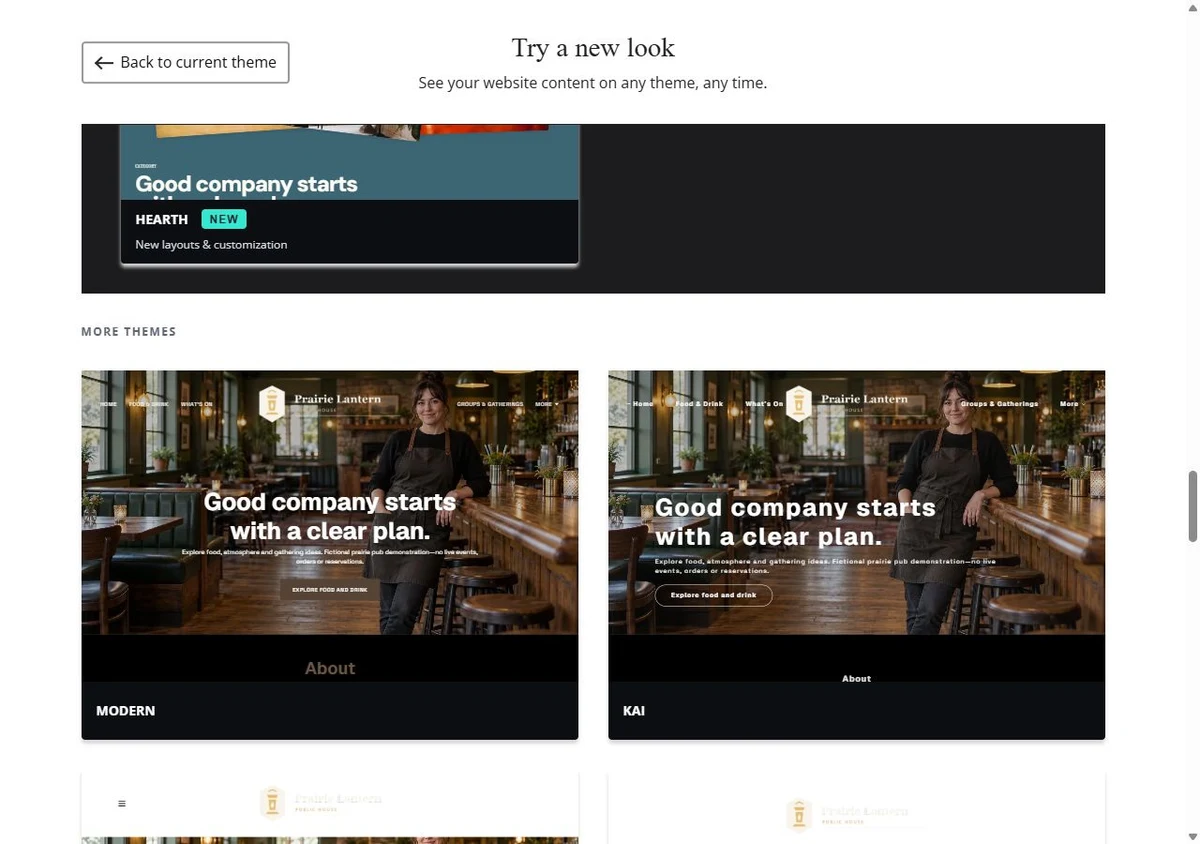Click the About heading in Kai preview
Screen dimensions: 1200x844
pos(857,678)
